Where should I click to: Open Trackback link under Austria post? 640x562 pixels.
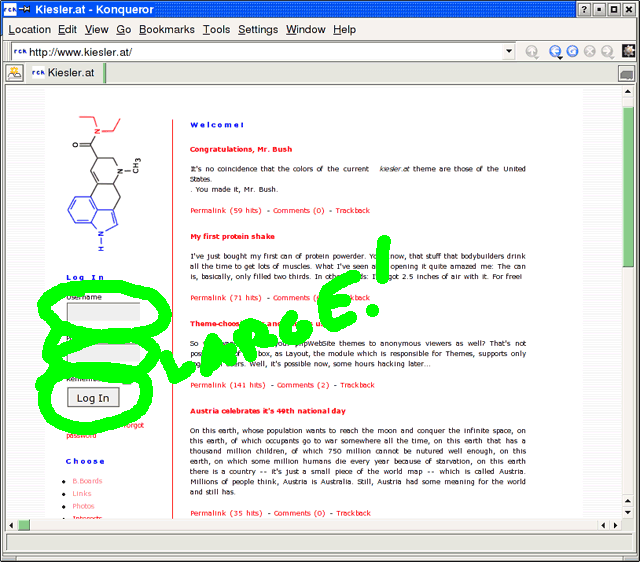point(353,513)
